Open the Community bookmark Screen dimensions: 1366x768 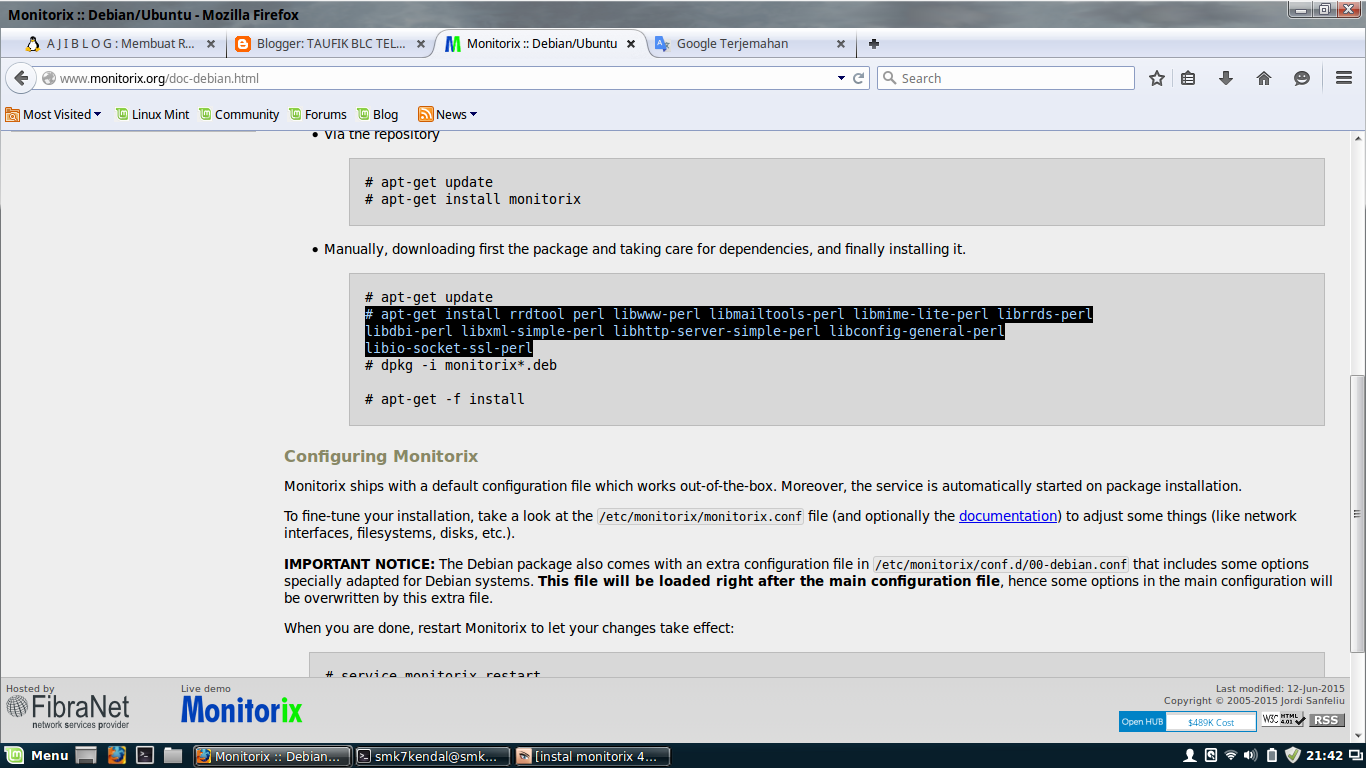click(238, 114)
